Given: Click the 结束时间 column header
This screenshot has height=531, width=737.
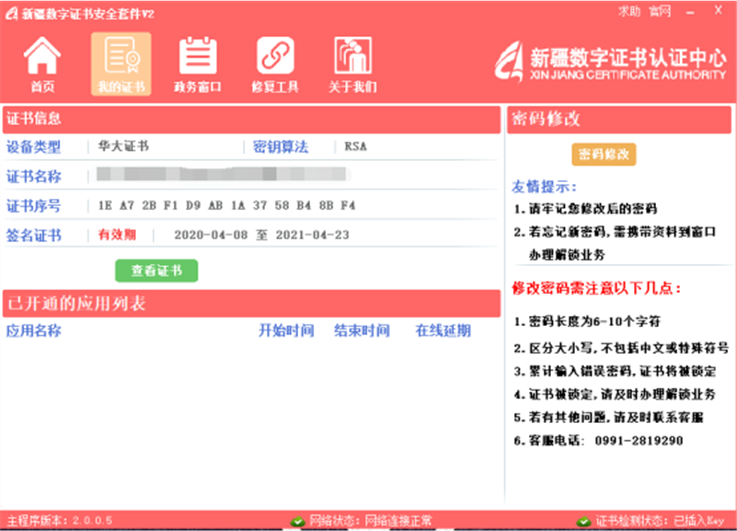Looking at the screenshot, I should (361, 330).
